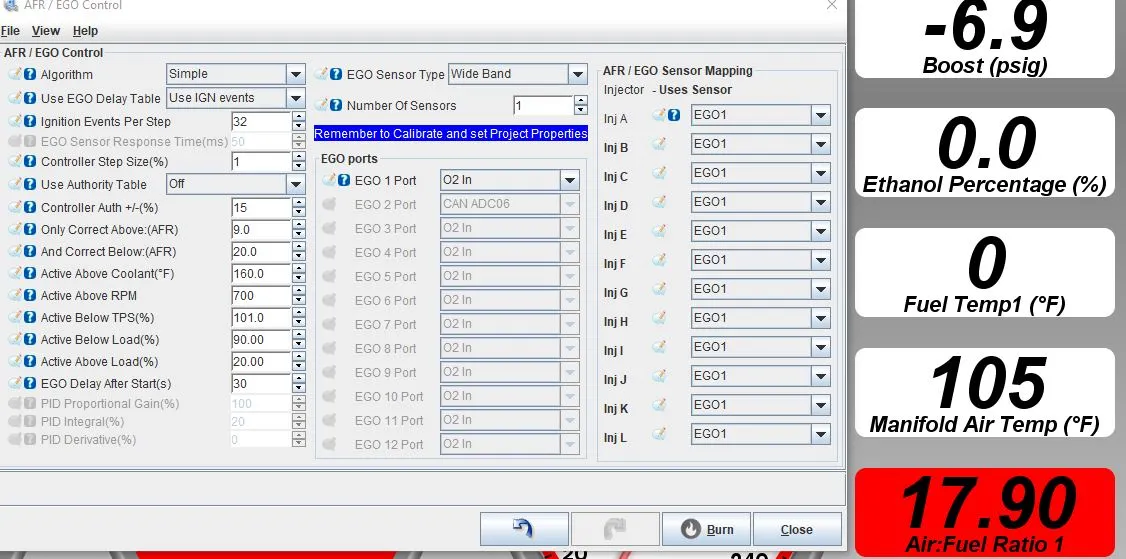Open the Inj A sensor dropdown
The width and height of the screenshot is (1126, 559).
coord(821,115)
